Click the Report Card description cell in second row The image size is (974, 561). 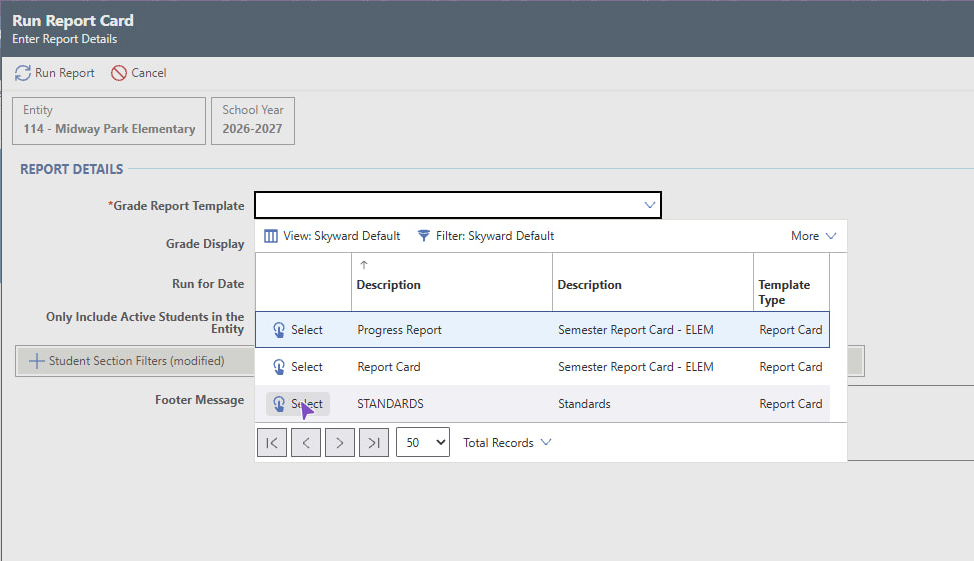pos(389,367)
